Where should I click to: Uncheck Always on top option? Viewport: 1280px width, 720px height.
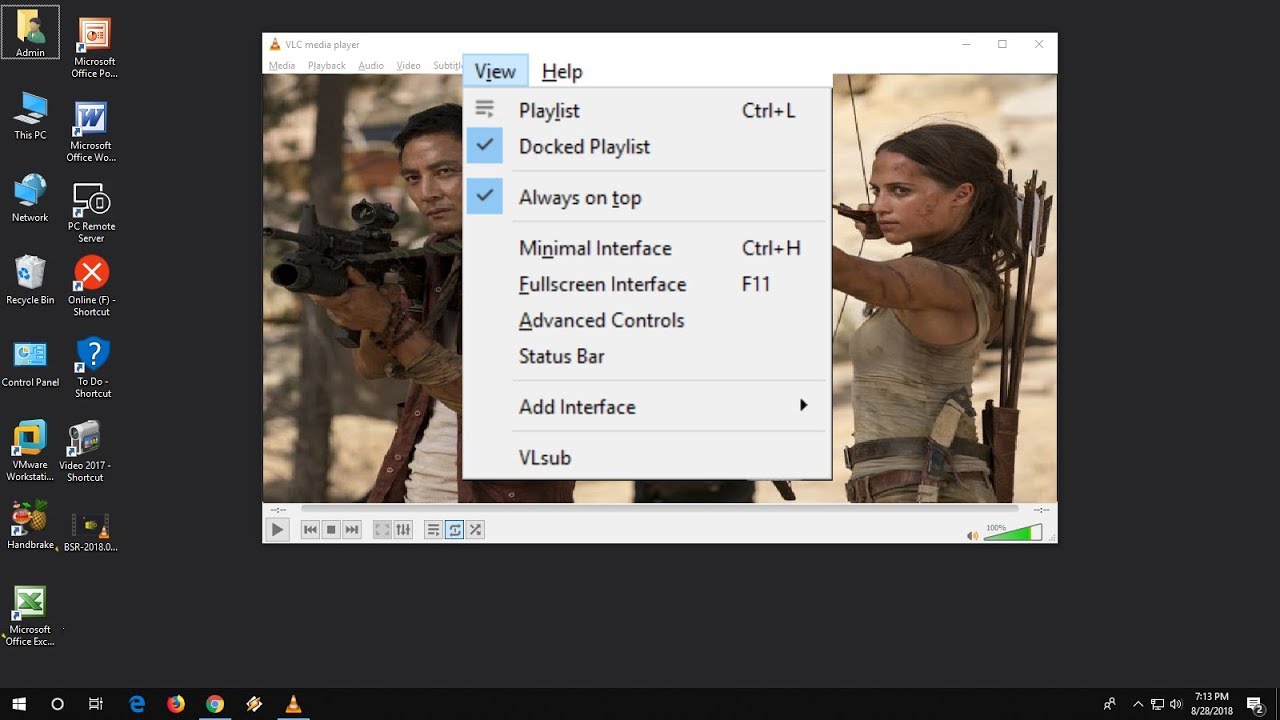click(647, 198)
